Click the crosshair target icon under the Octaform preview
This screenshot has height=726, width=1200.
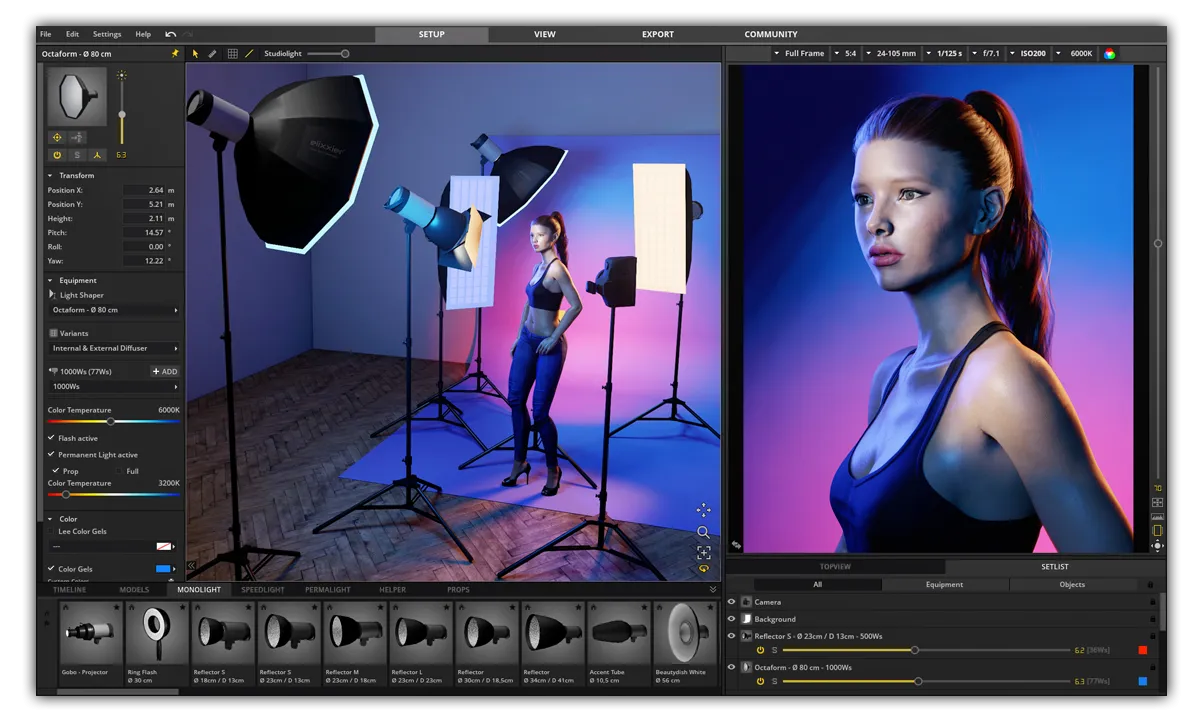(x=55, y=137)
